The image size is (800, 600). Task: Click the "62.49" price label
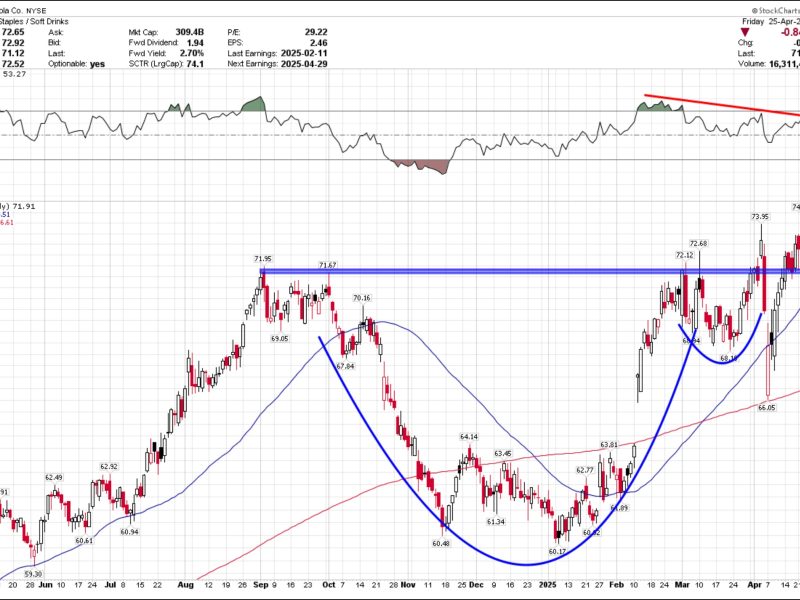54,478
